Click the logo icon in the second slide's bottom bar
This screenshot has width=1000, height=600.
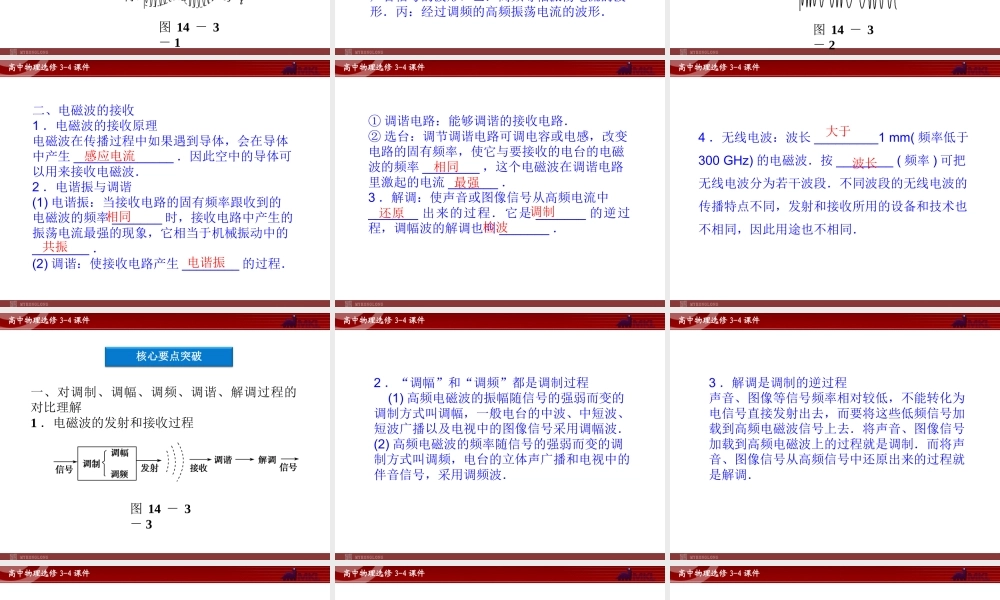(625, 68)
